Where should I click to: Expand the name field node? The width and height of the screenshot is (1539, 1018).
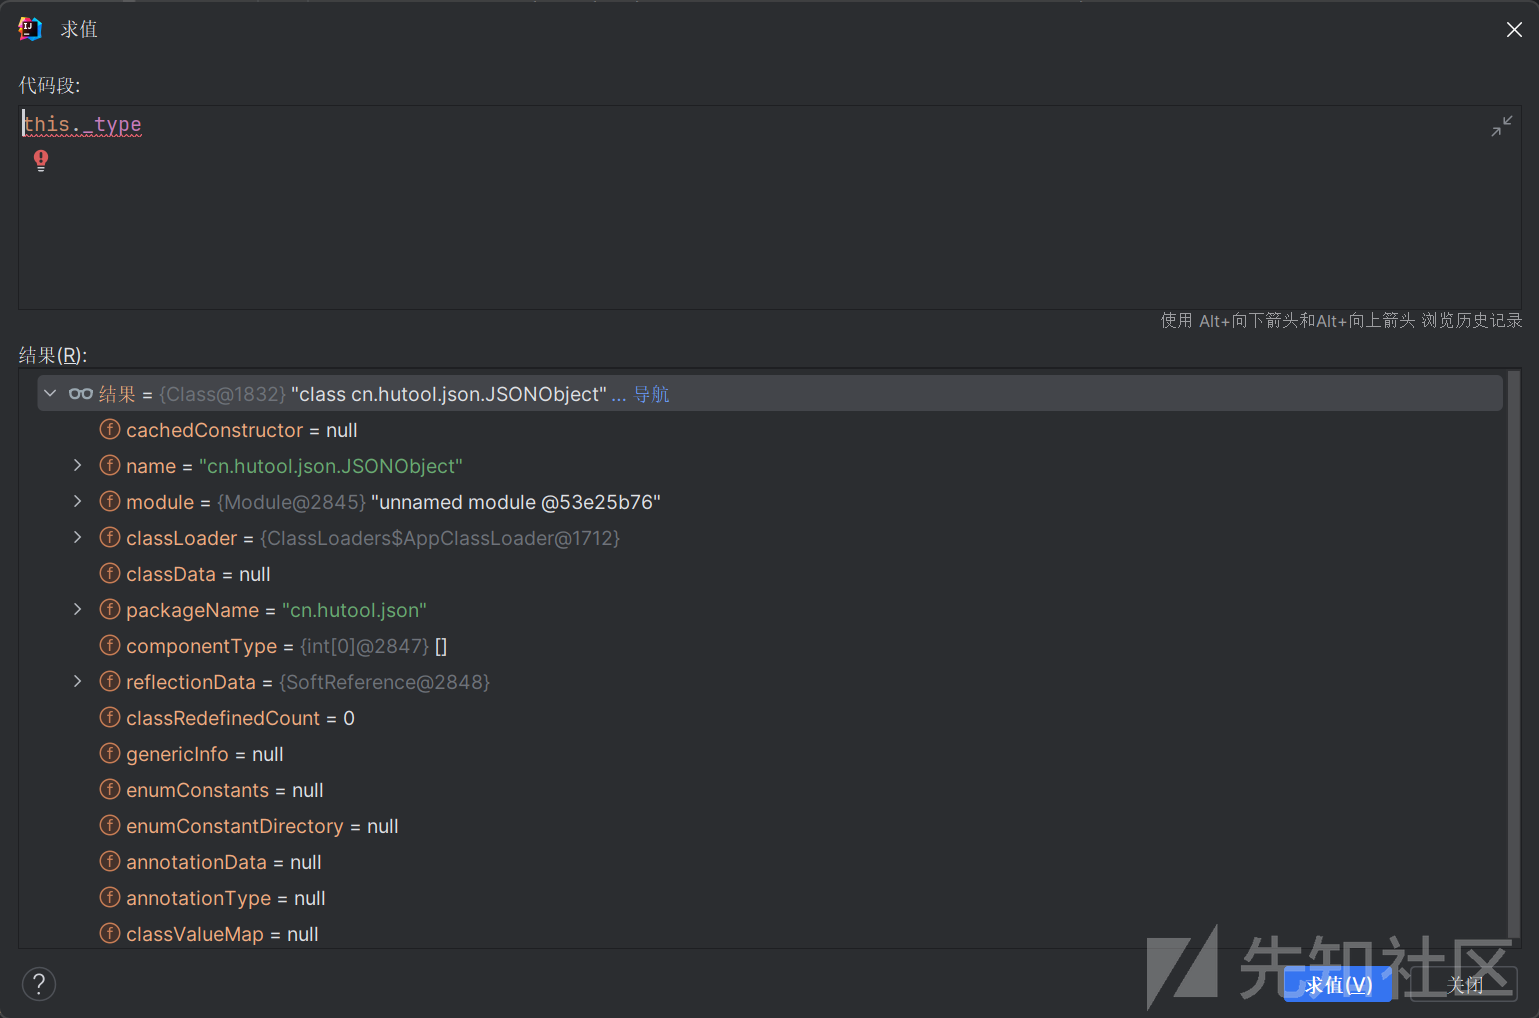pos(77,466)
